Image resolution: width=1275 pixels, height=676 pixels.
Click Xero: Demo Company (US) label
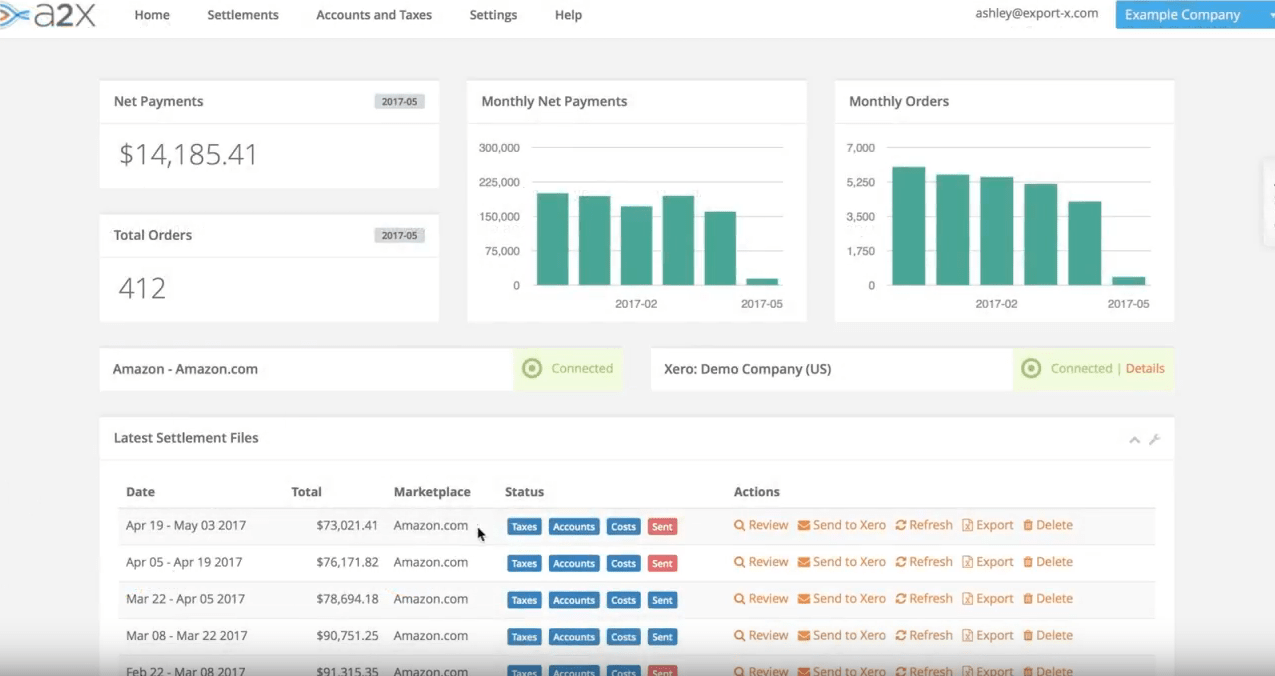pyautogui.click(x=748, y=369)
